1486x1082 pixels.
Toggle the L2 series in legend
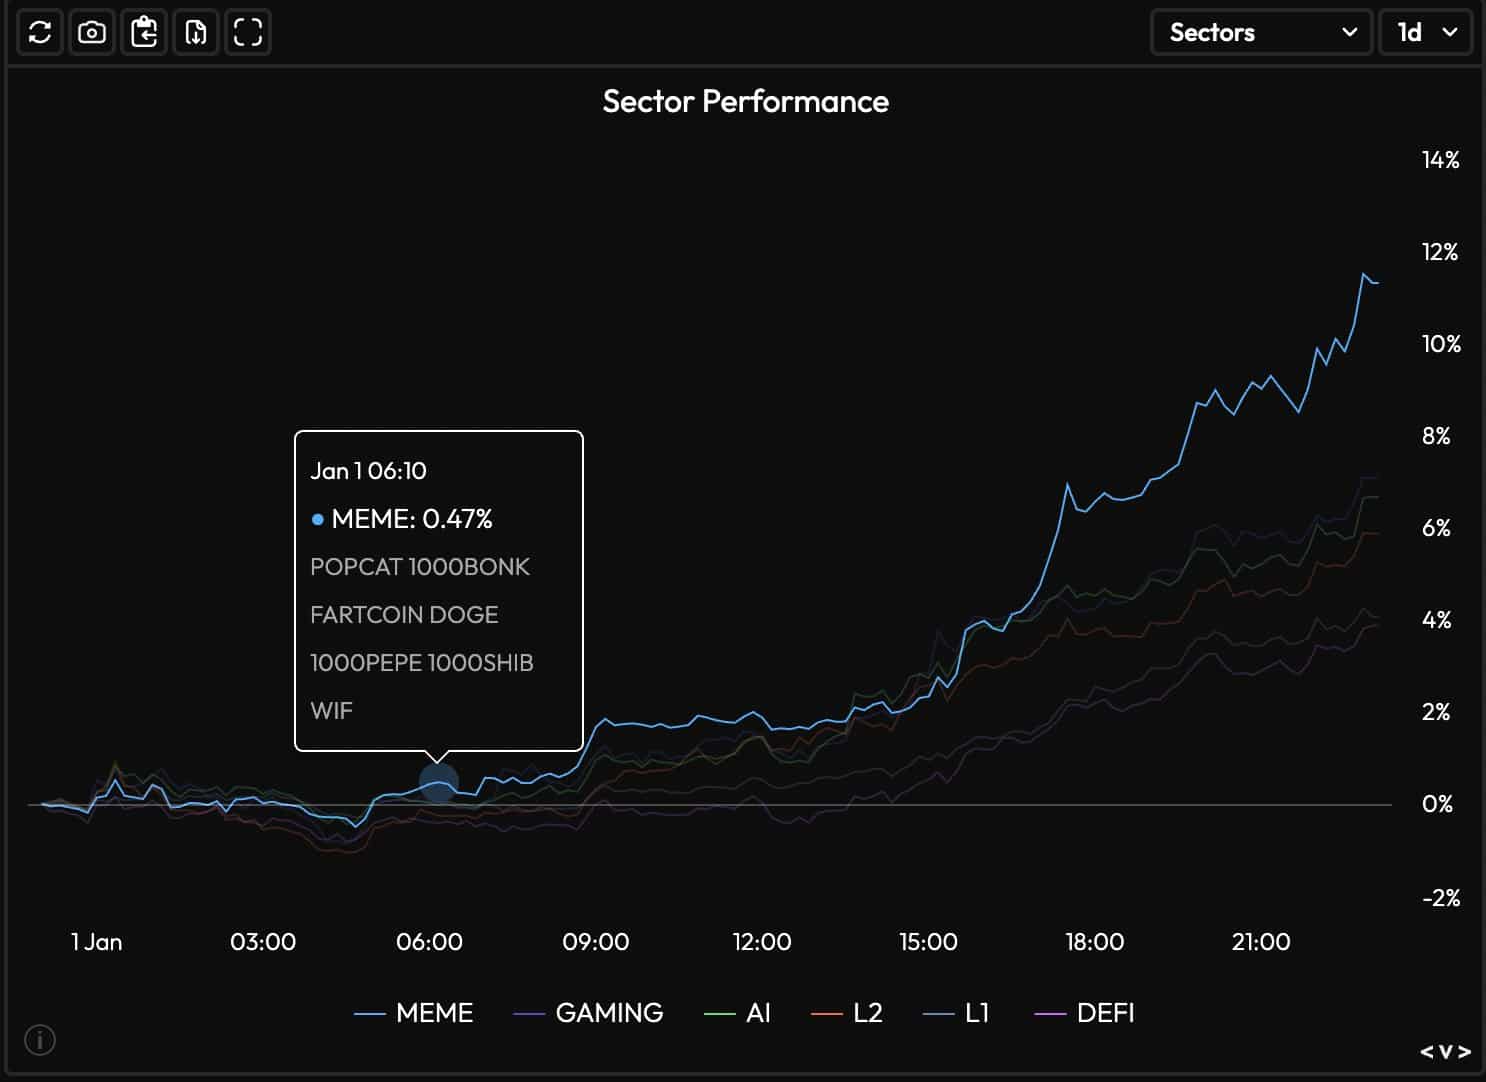pos(846,1013)
